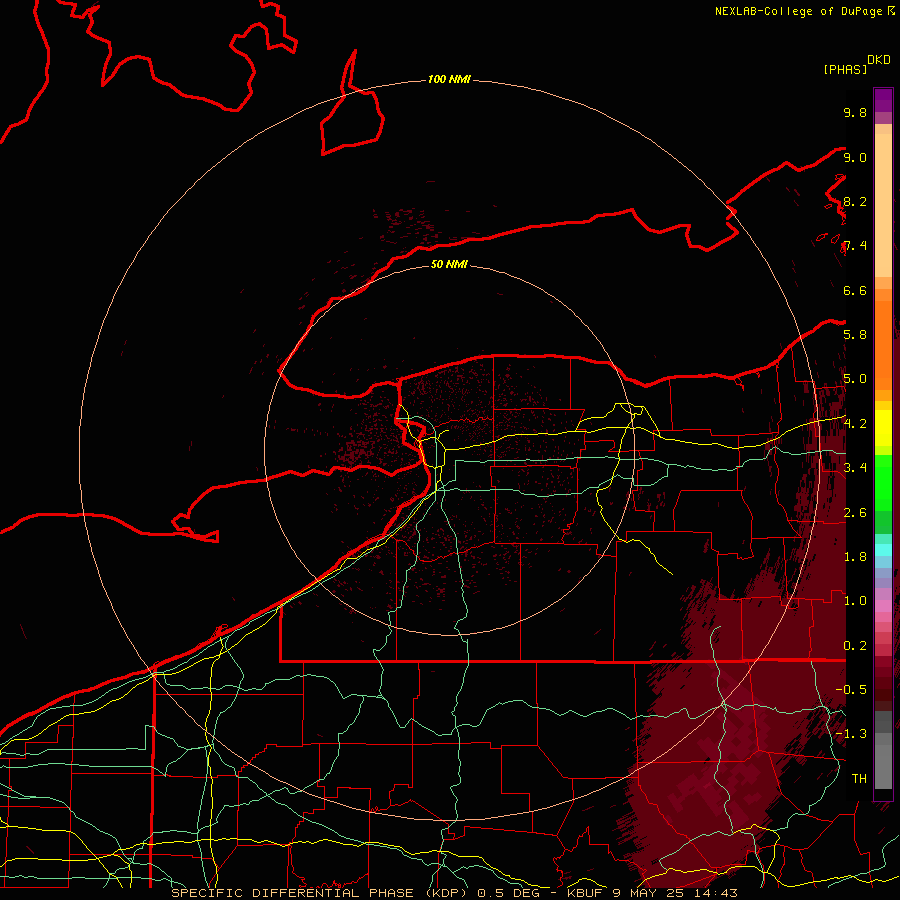Image resolution: width=900 pixels, height=900 pixels.
Task: Click the 0.2 scale value
Action: click(855, 645)
